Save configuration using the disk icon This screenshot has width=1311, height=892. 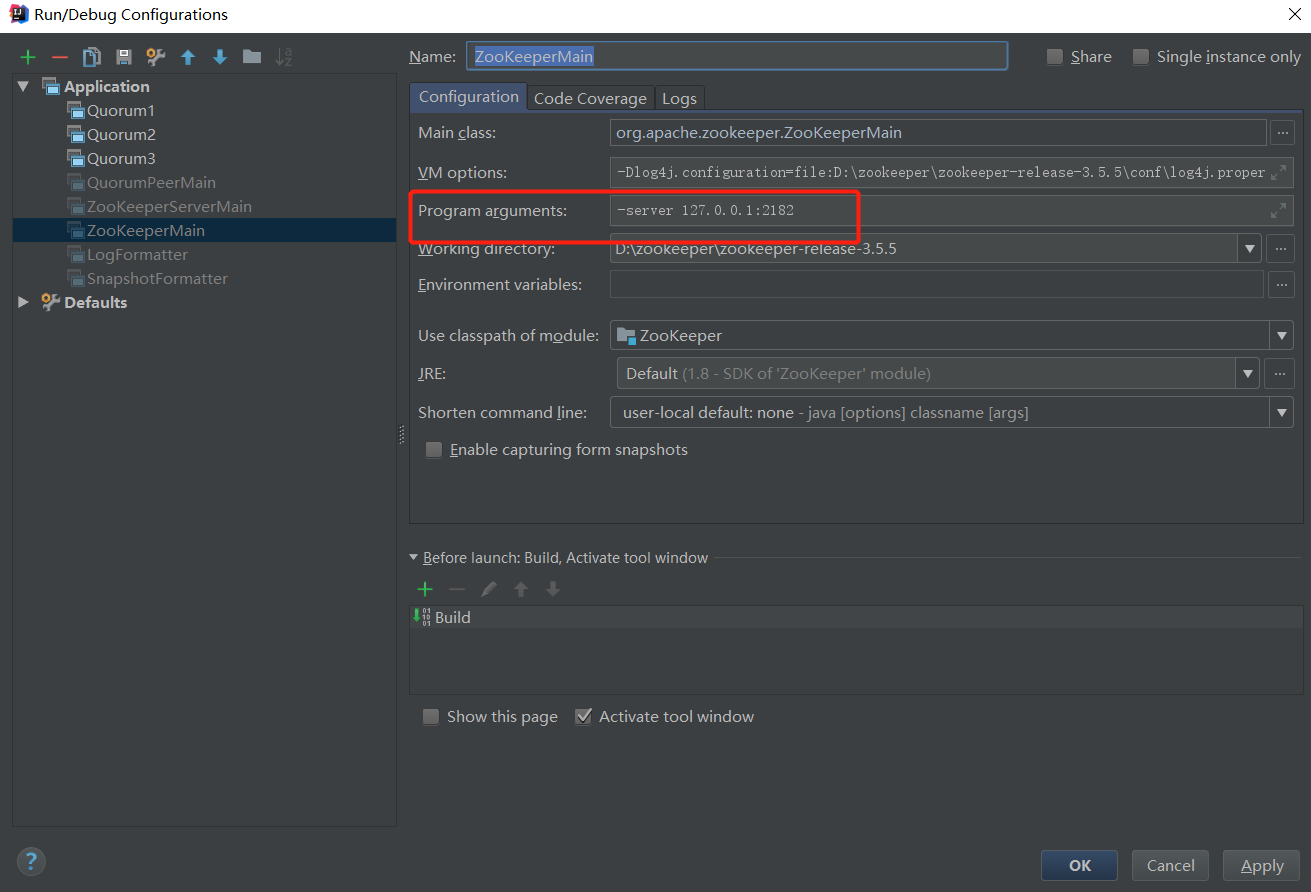click(x=124, y=57)
